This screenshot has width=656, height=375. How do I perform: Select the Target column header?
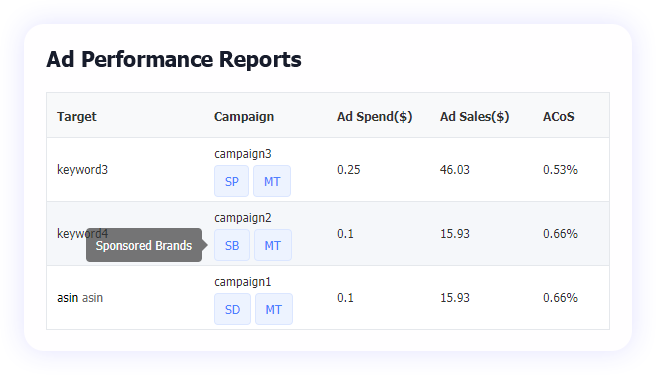tap(77, 116)
